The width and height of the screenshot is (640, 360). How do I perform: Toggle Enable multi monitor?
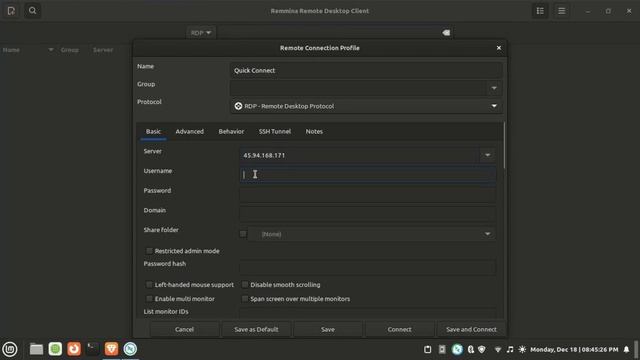[149, 299]
